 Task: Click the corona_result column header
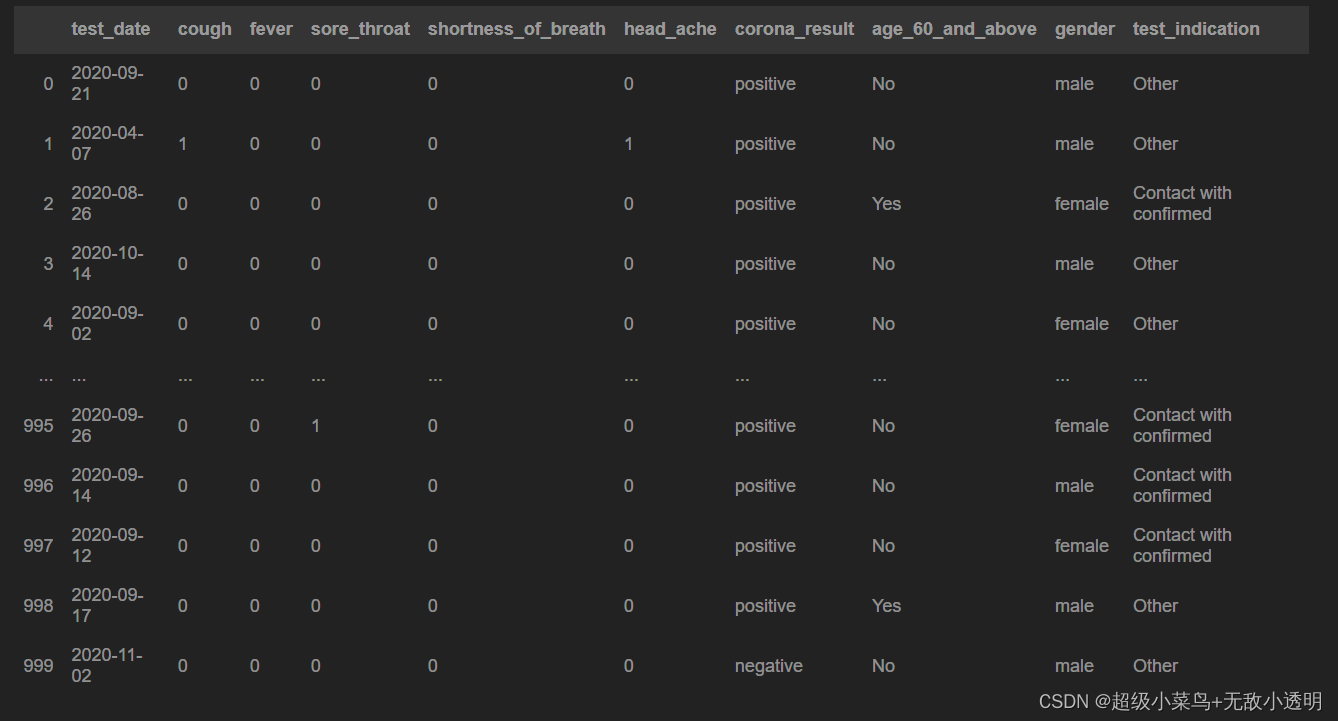[x=795, y=29]
